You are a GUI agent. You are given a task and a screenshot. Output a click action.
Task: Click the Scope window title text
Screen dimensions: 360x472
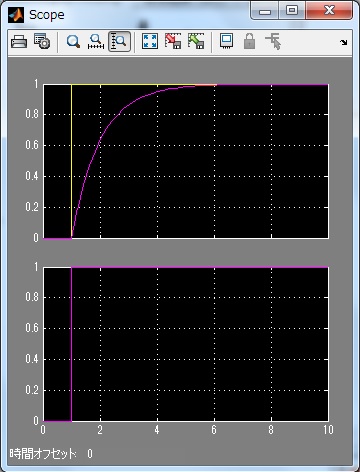47,15
